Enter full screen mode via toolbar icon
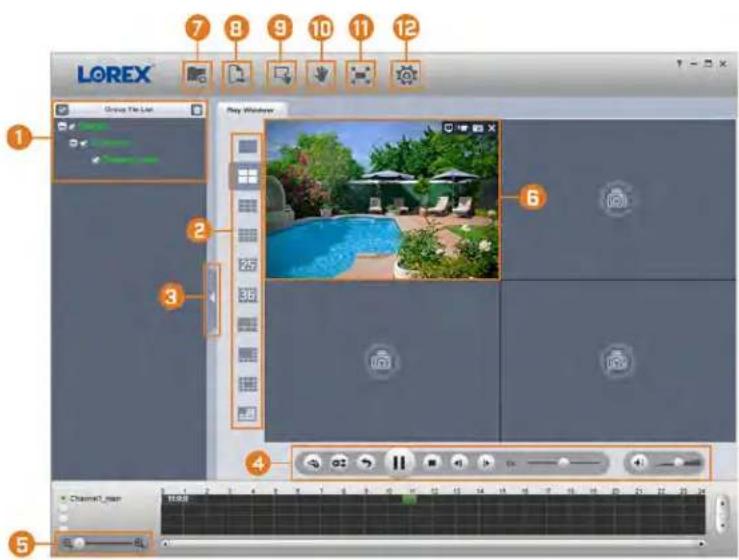 coord(360,75)
